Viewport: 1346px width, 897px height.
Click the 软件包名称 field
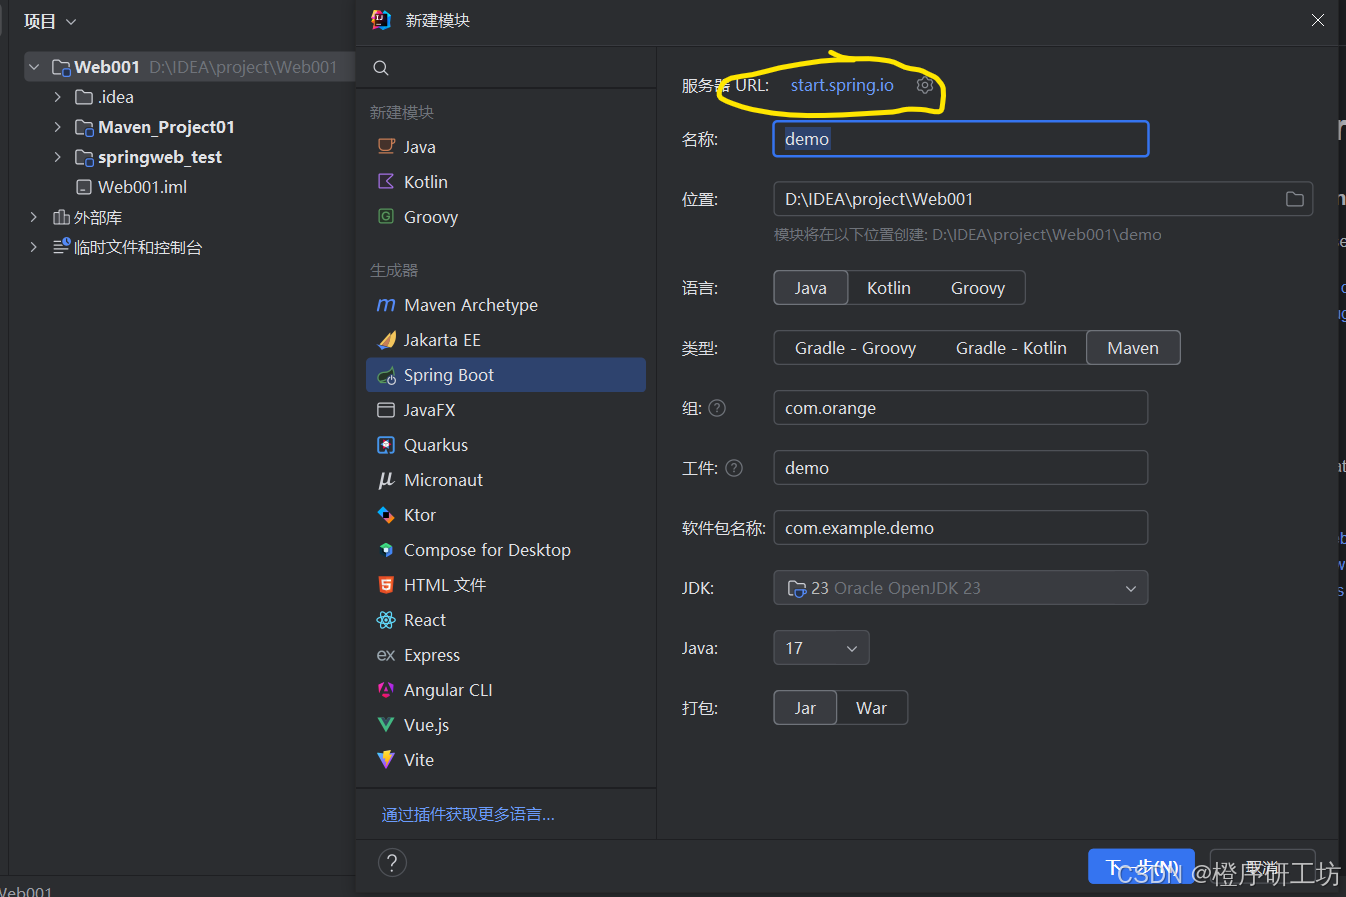pyautogui.click(x=961, y=528)
